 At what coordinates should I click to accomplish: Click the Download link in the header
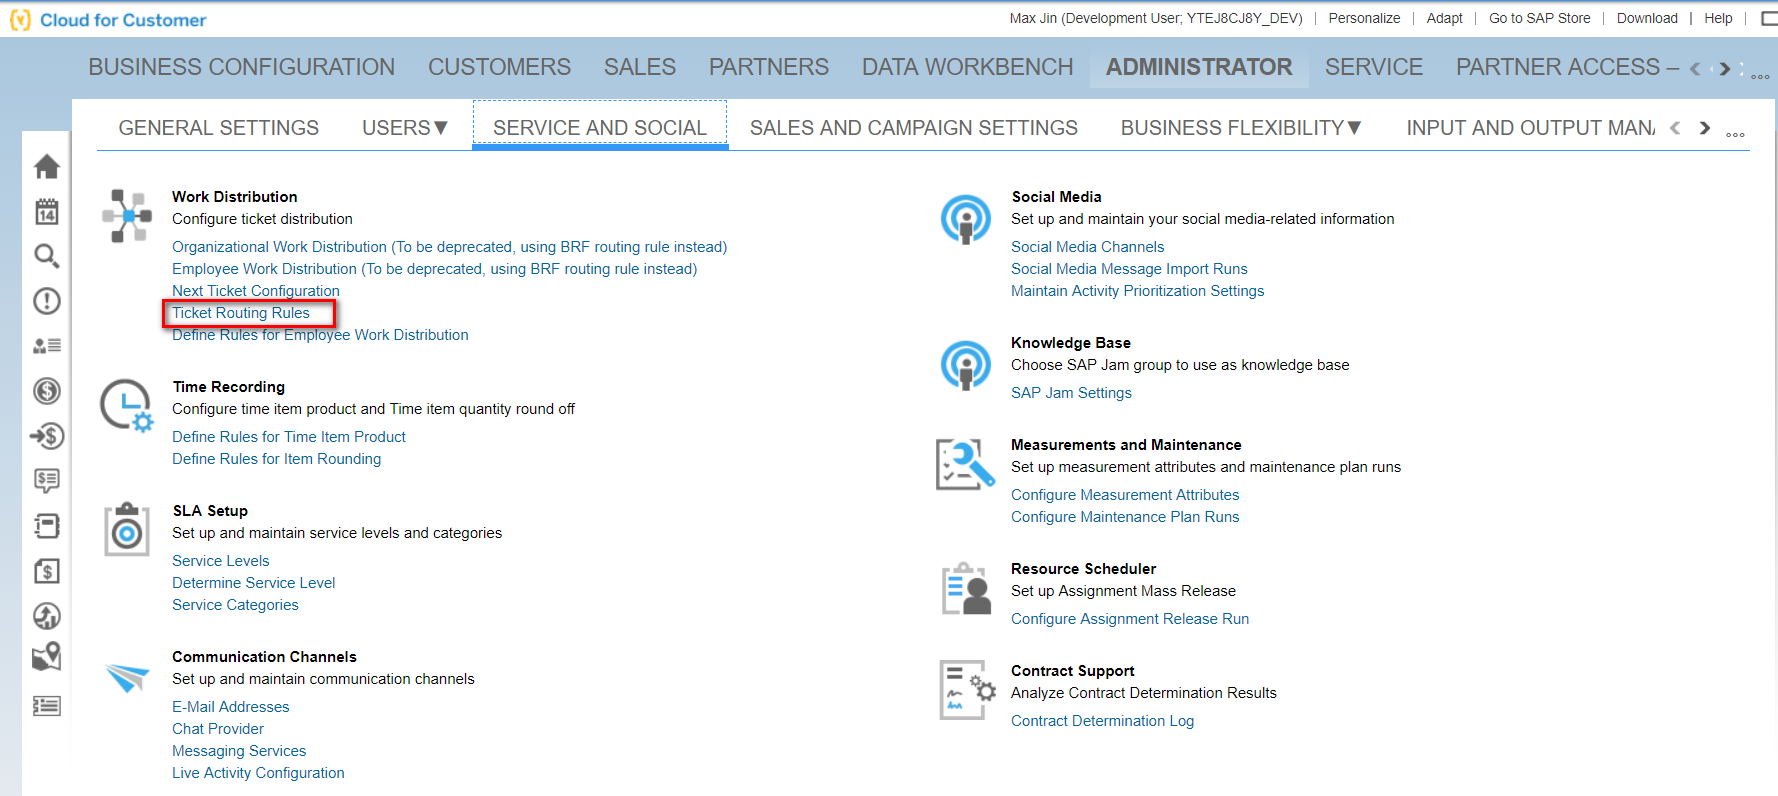1647,18
